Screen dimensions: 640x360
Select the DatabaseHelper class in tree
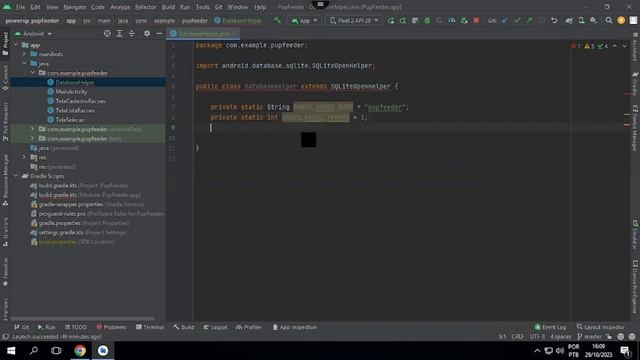point(75,82)
